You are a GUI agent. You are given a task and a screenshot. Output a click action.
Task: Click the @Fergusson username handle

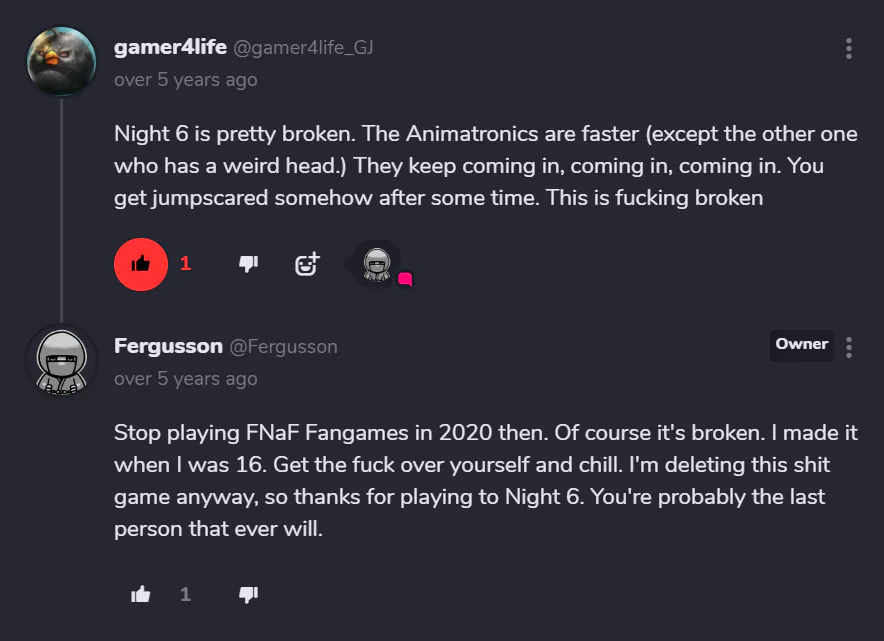click(284, 347)
